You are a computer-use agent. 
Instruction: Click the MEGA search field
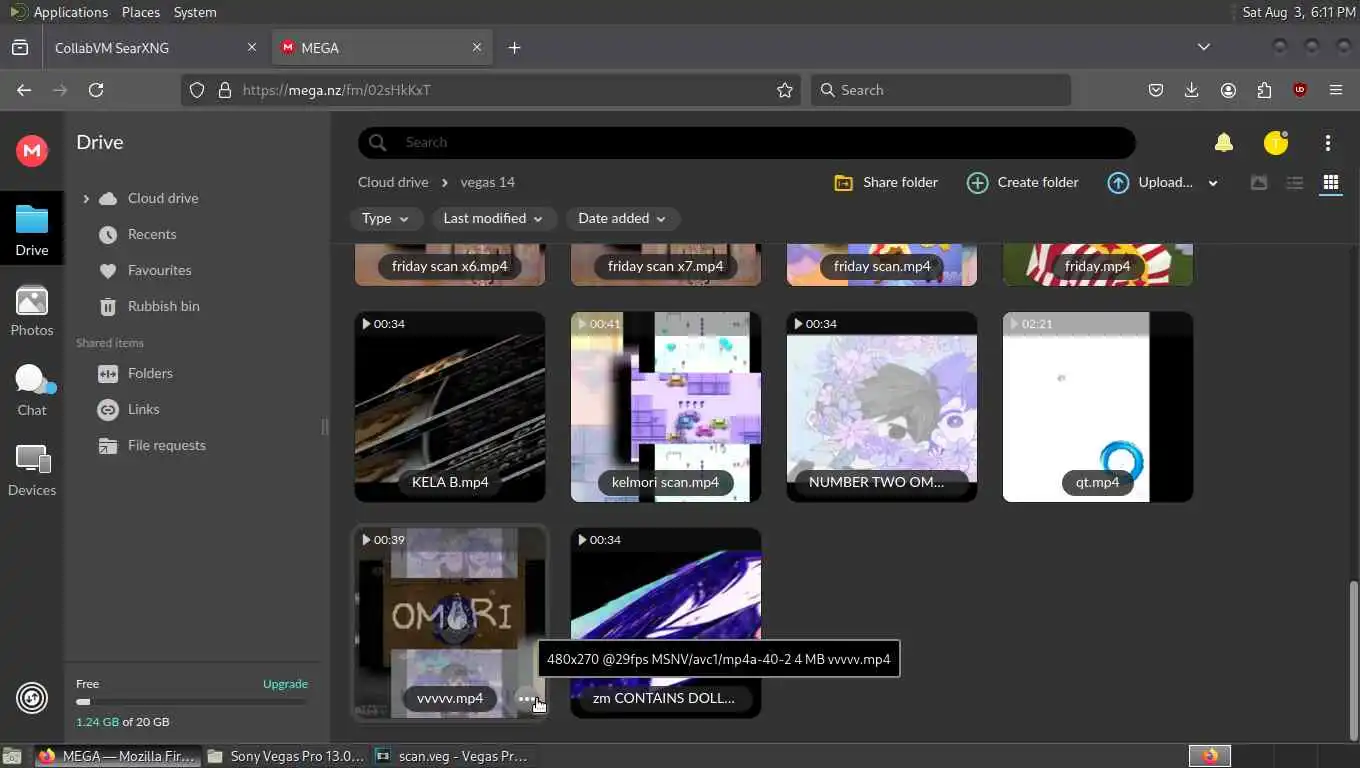pyautogui.click(x=746, y=143)
